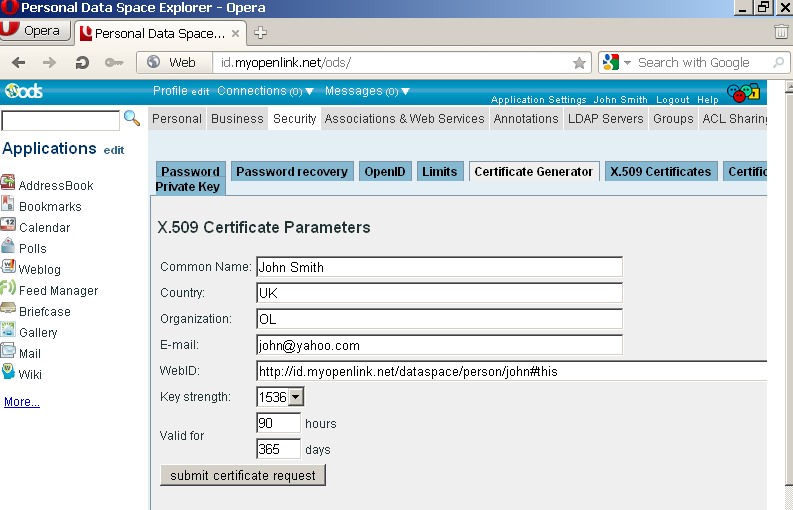
Task: Reload the page in Opera
Action: [x=82, y=62]
